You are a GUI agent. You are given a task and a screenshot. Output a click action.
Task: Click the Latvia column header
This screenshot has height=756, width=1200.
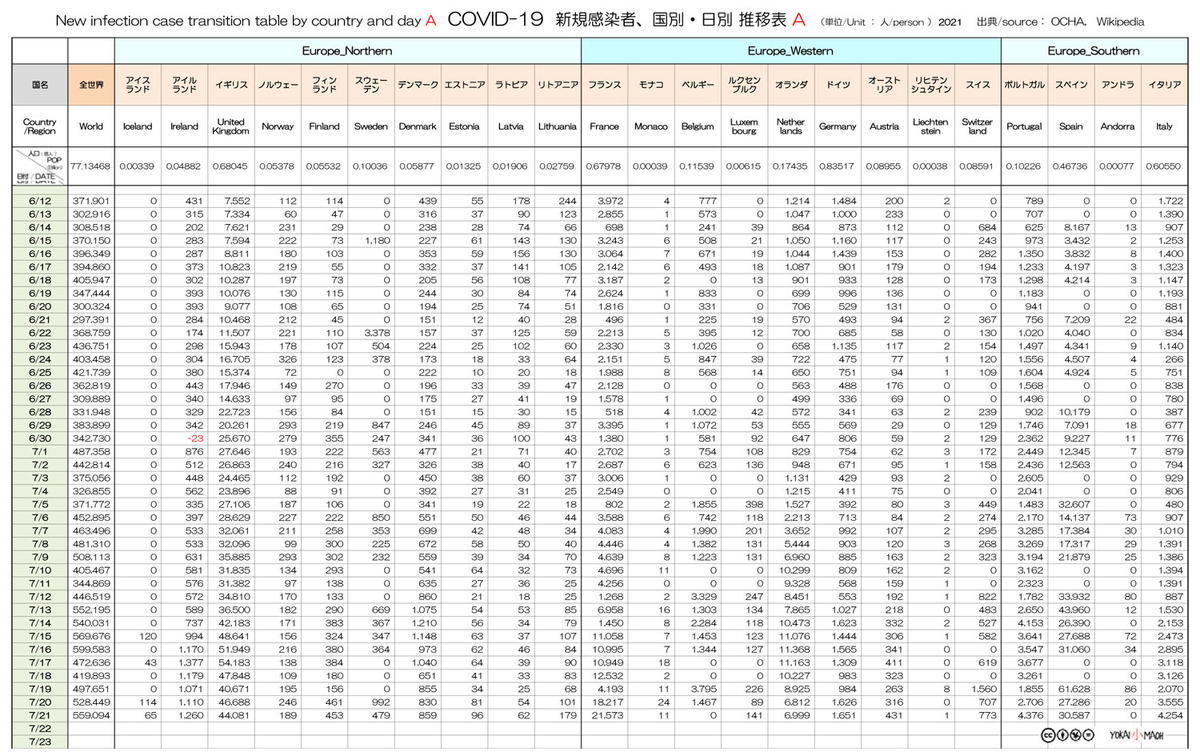(x=511, y=127)
